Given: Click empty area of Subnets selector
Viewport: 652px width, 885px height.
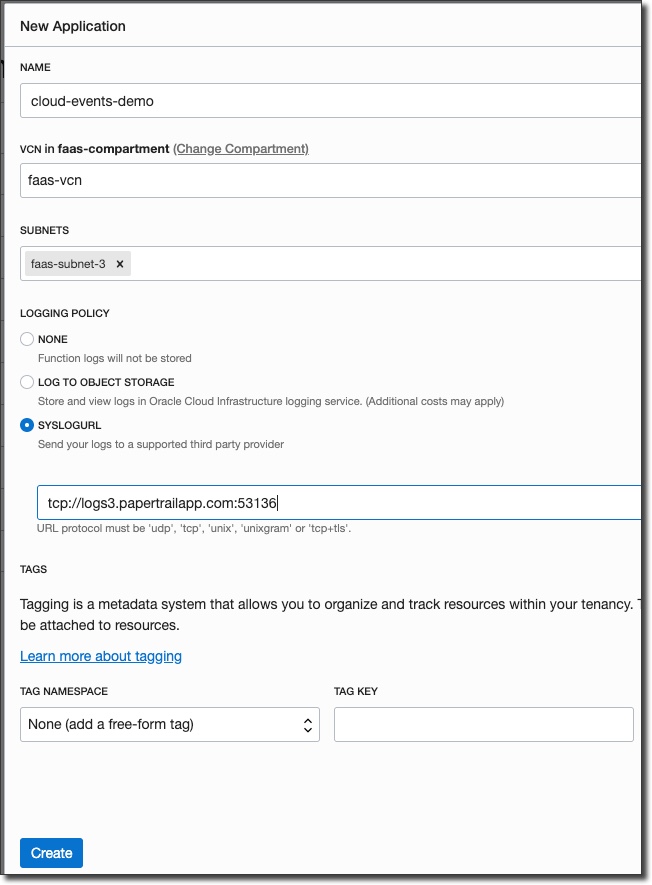Looking at the screenshot, I should click(380, 264).
